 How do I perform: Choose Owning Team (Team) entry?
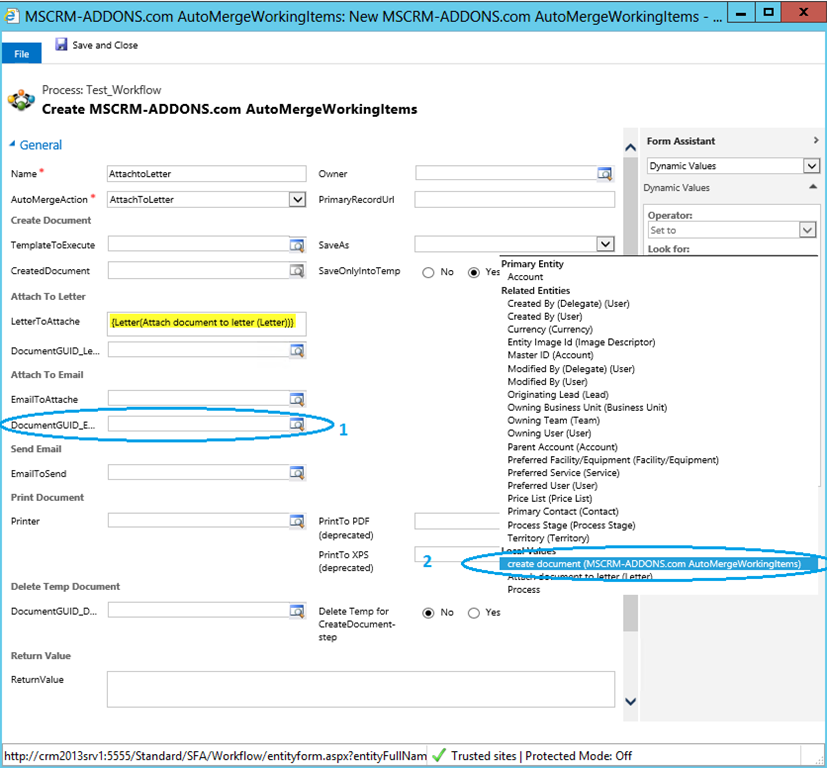click(x=554, y=420)
